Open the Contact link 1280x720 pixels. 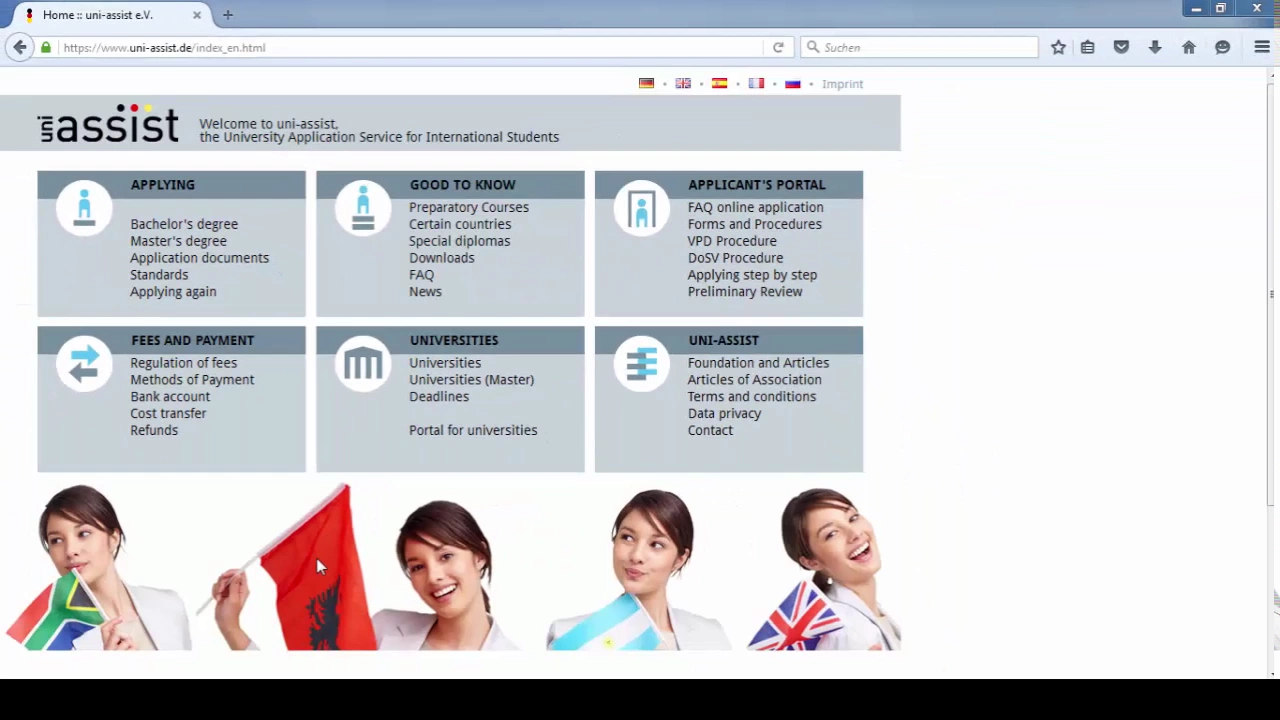click(x=710, y=430)
